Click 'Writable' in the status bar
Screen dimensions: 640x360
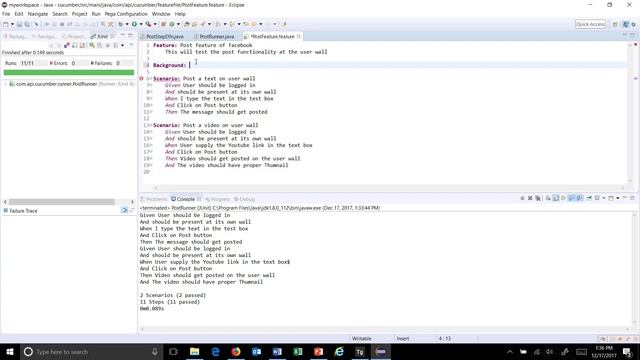pos(362,338)
